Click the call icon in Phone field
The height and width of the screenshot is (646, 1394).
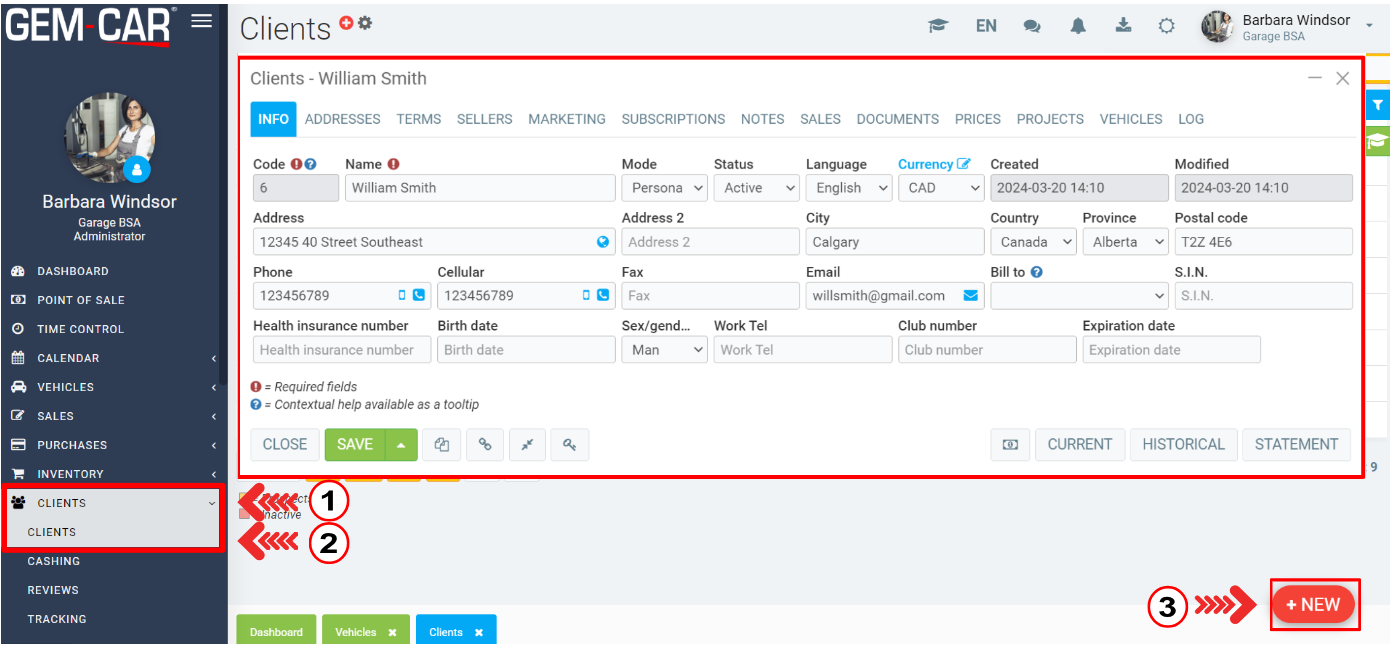pos(419,296)
